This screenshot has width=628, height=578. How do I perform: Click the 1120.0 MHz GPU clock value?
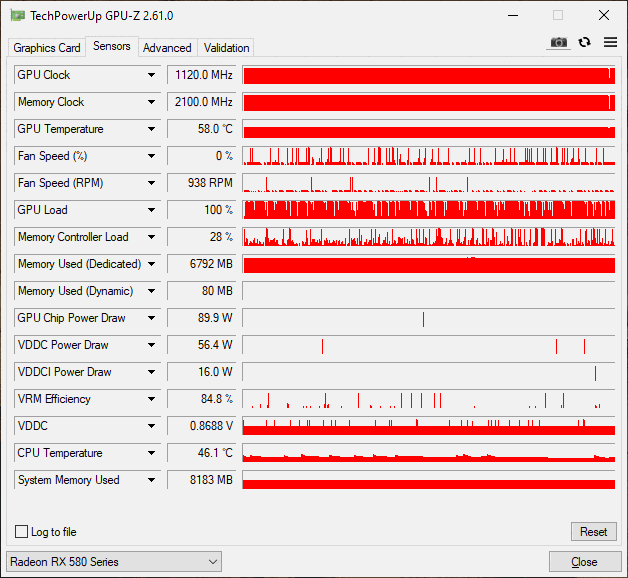(201, 75)
